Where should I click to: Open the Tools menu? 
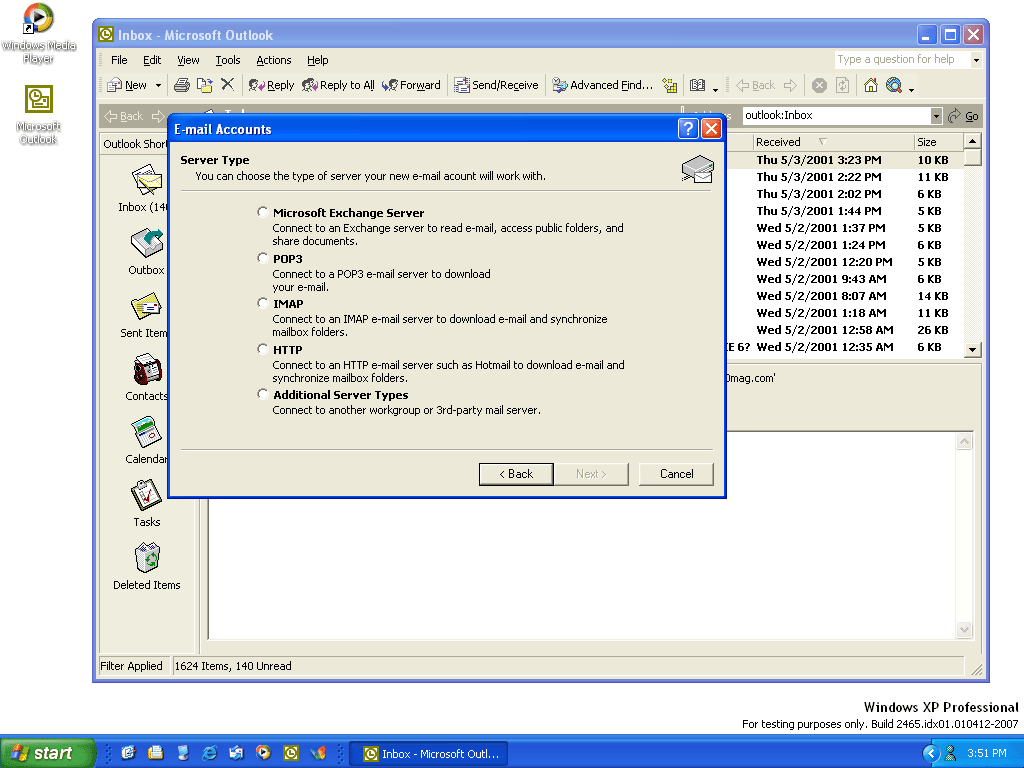tap(227, 60)
